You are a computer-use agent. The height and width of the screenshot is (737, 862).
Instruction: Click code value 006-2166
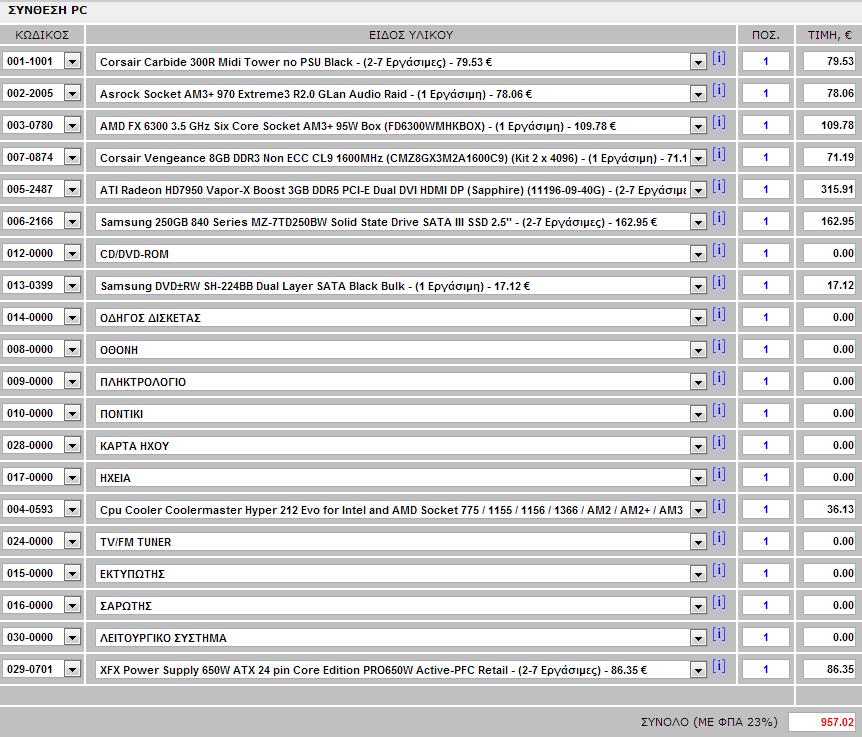30,221
